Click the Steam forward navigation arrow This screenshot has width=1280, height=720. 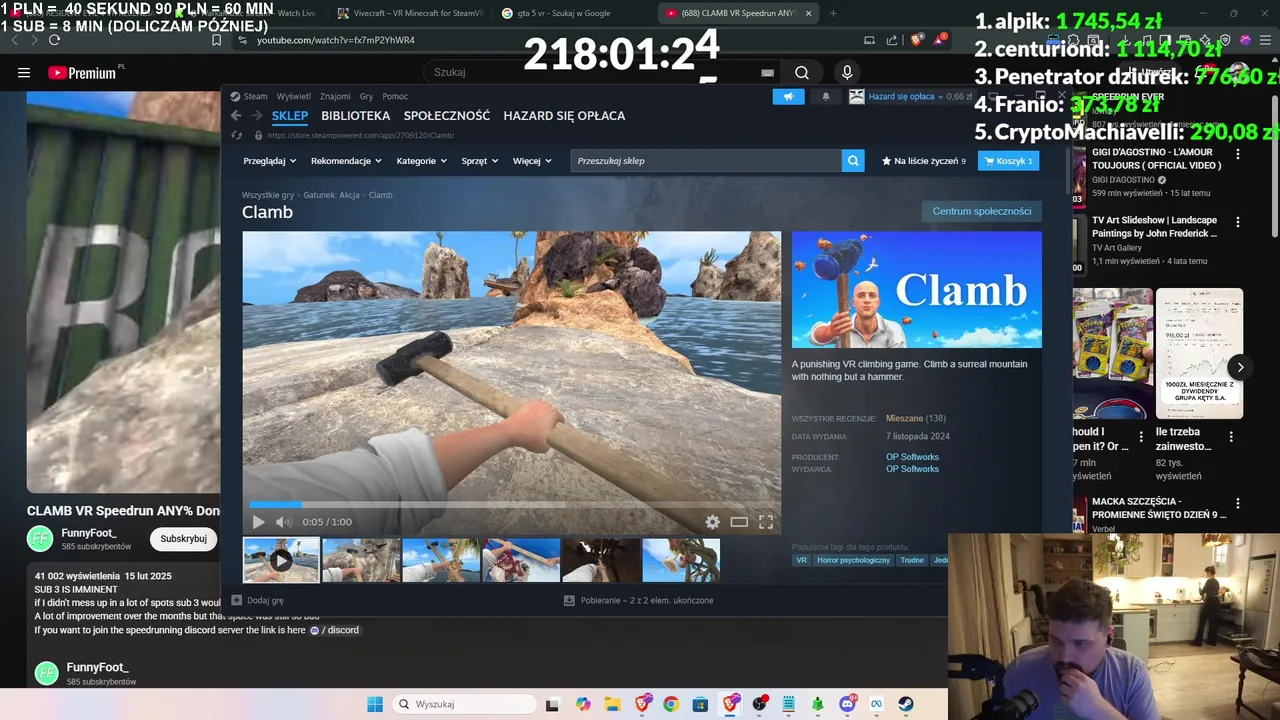pyautogui.click(x=257, y=116)
